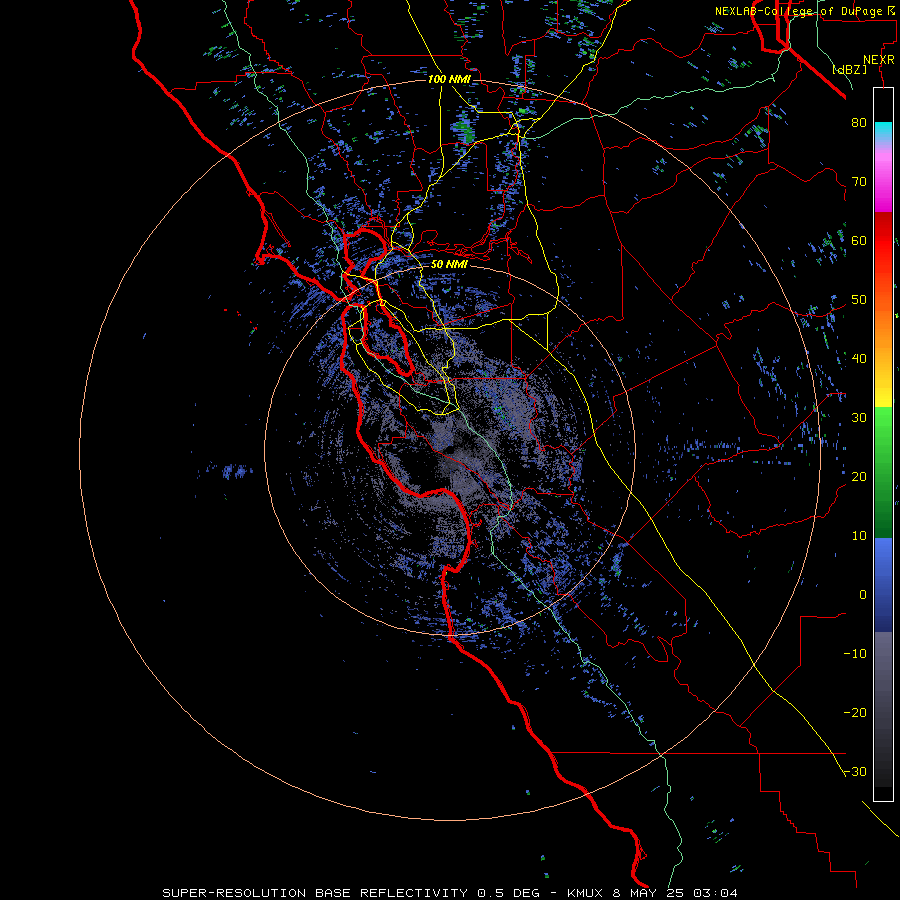Click the 50 NMI range ring label

point(449,265)
